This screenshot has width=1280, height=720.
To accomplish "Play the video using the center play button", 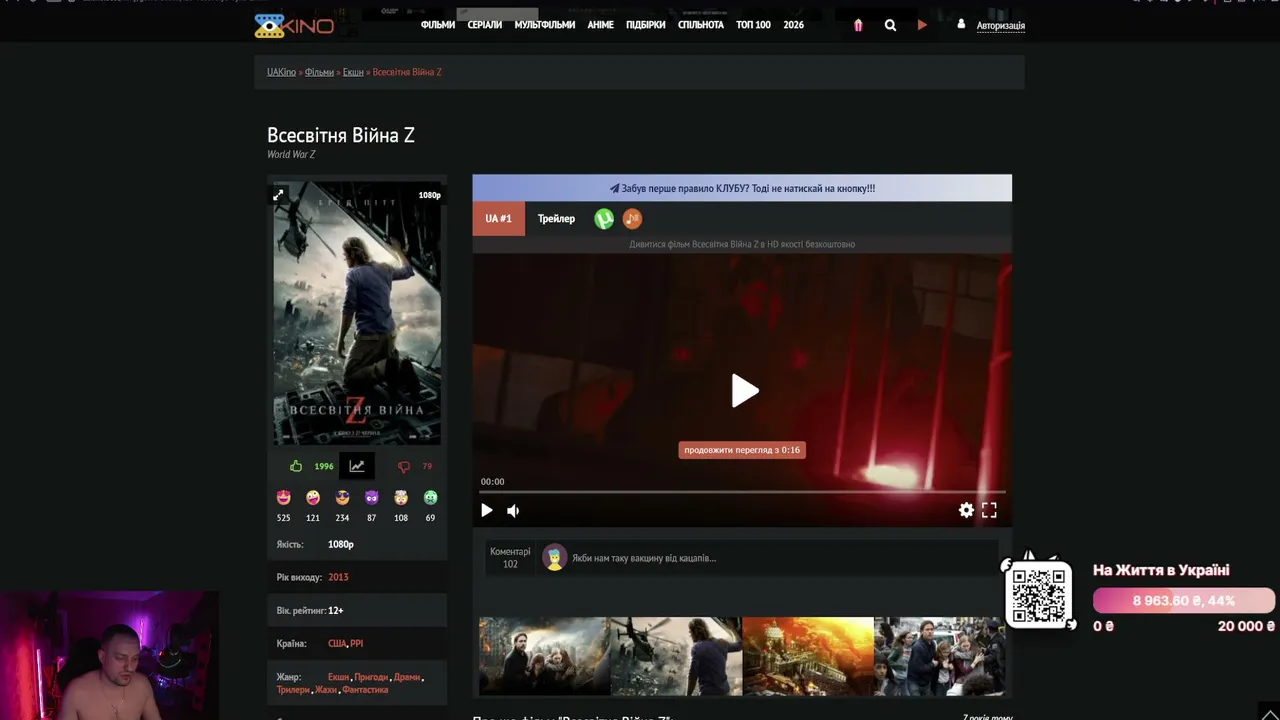I will (x=744, y=391).
